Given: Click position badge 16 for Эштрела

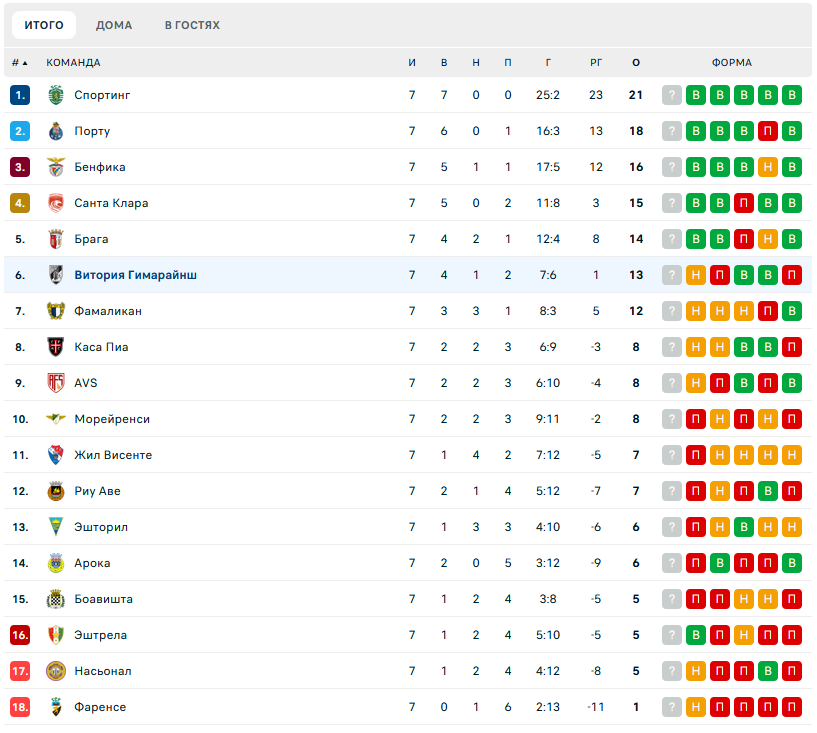Looking at the screenshot, I should point(20,635).
